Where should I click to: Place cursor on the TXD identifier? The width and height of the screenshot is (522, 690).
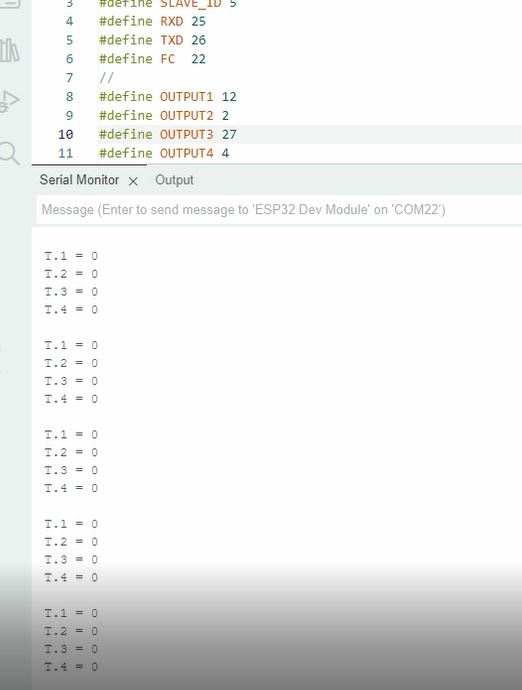(171, 40)
